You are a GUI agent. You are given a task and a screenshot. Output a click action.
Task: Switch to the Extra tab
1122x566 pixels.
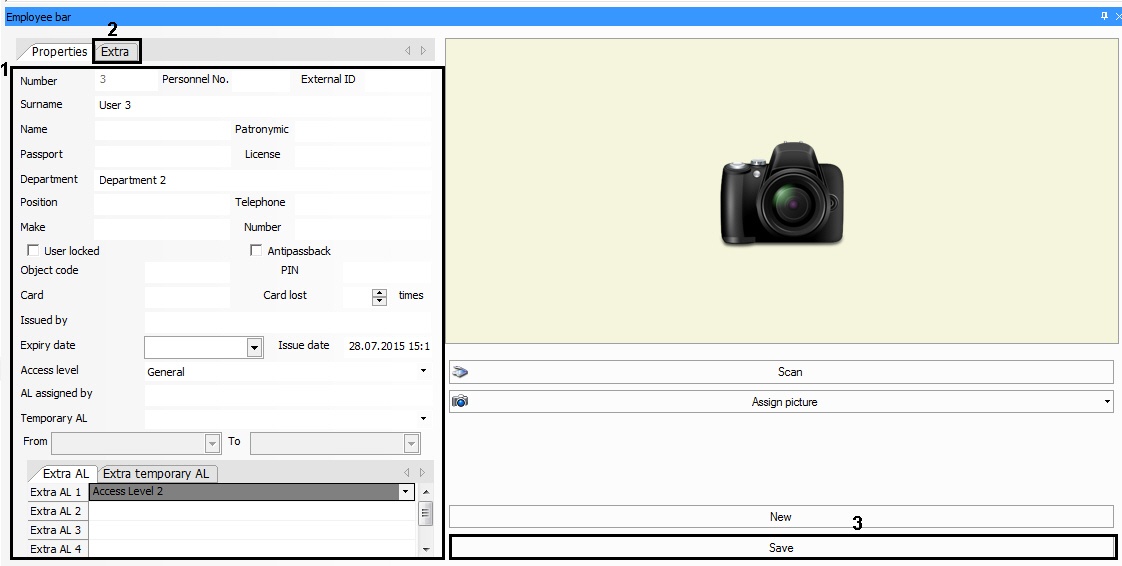(x=115, y=52)
